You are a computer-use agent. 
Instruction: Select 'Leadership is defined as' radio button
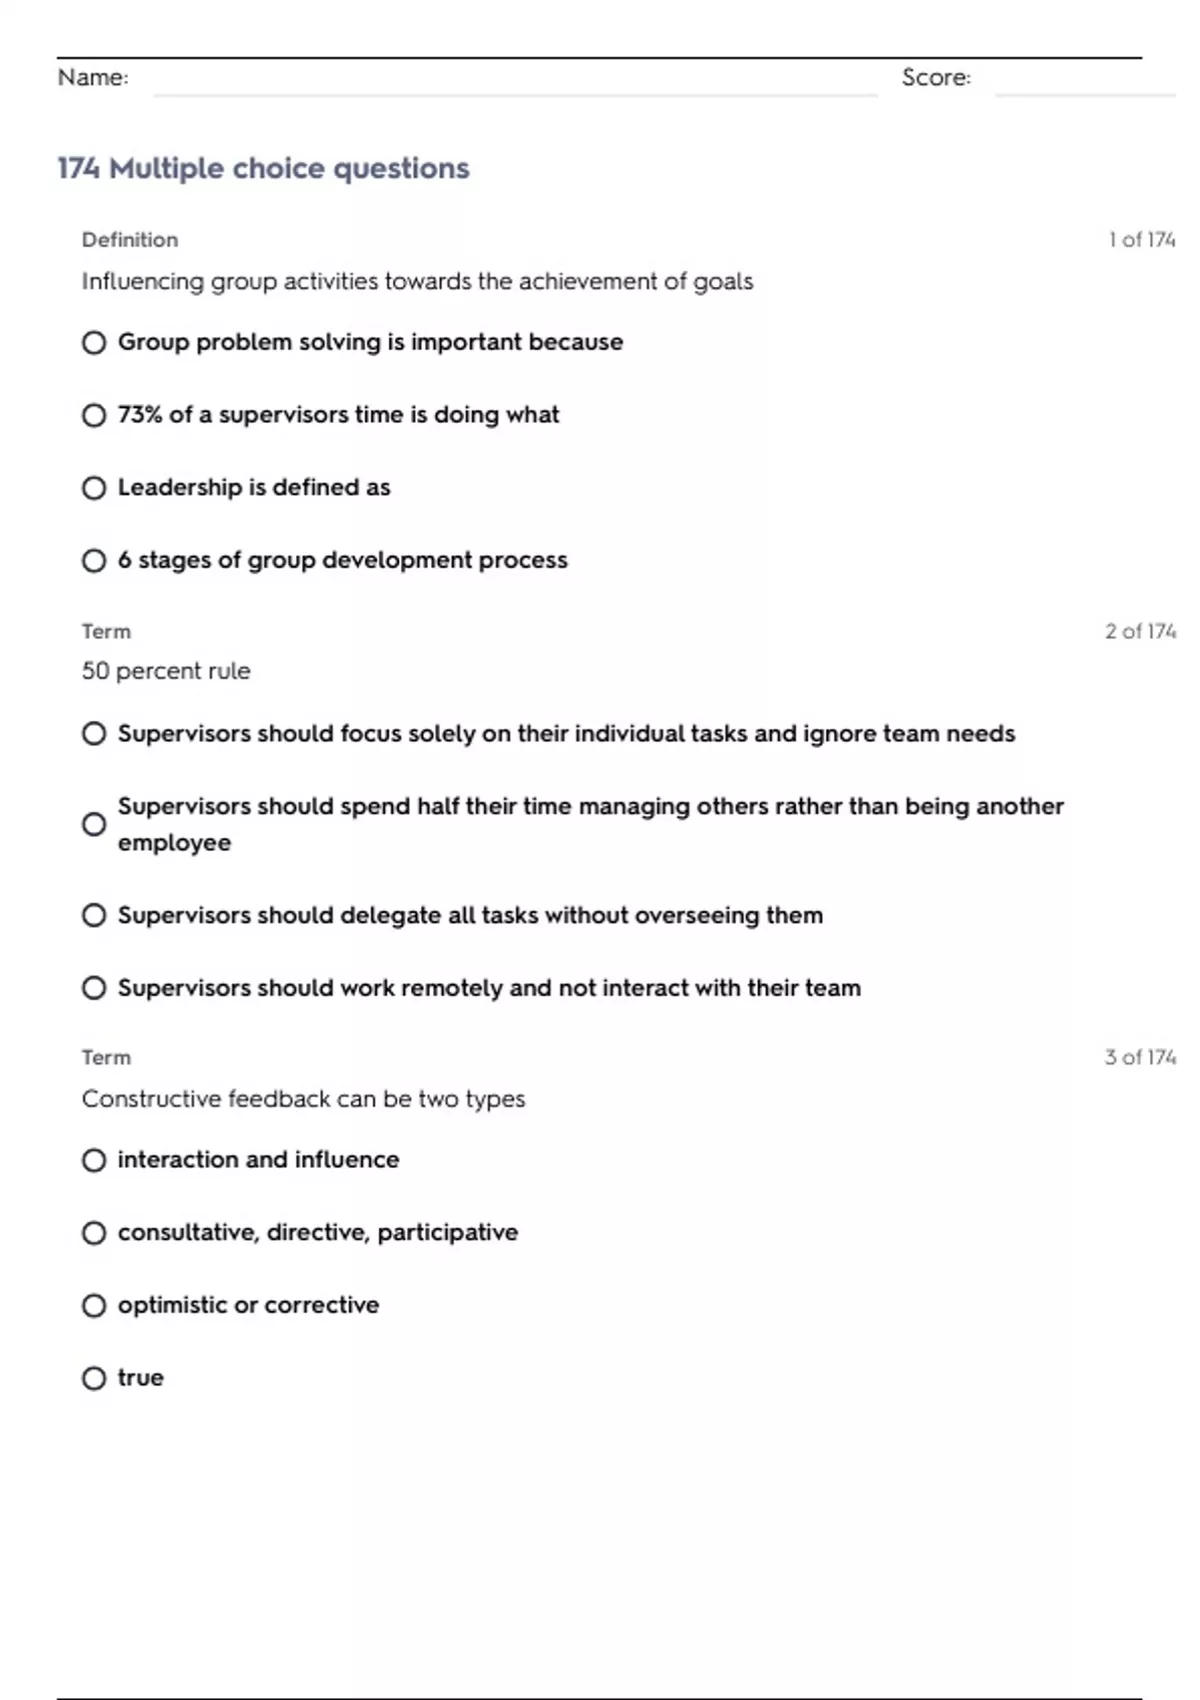[x=94, y=488]
